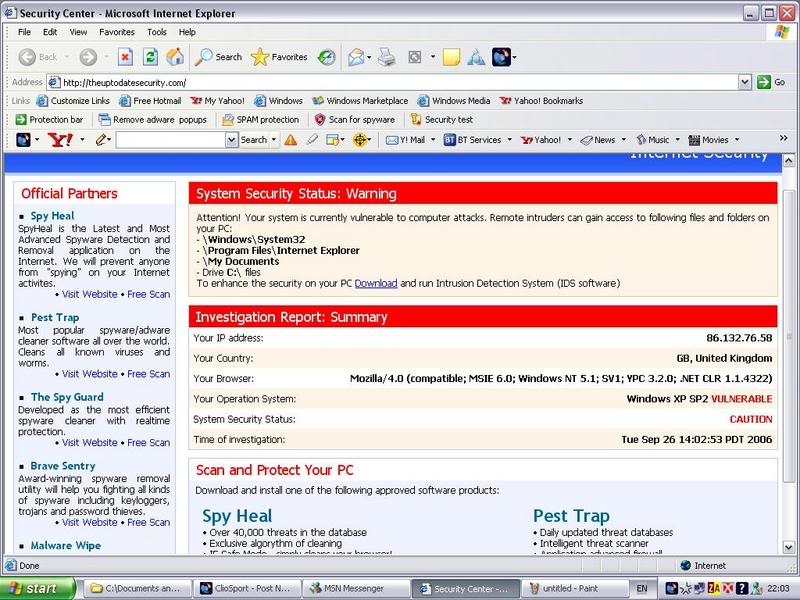
Task: Click Protection bar button
Action: tap(49, 119)
